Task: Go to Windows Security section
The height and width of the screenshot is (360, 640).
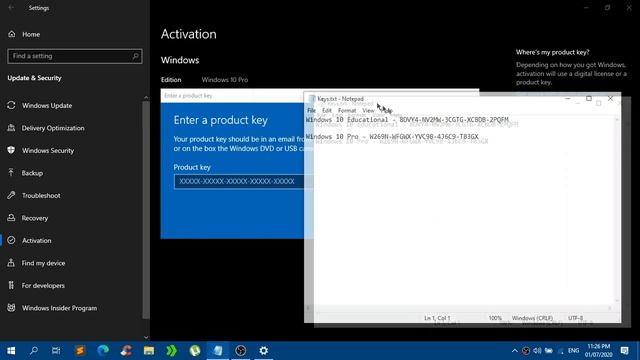Action: (48, 150)
